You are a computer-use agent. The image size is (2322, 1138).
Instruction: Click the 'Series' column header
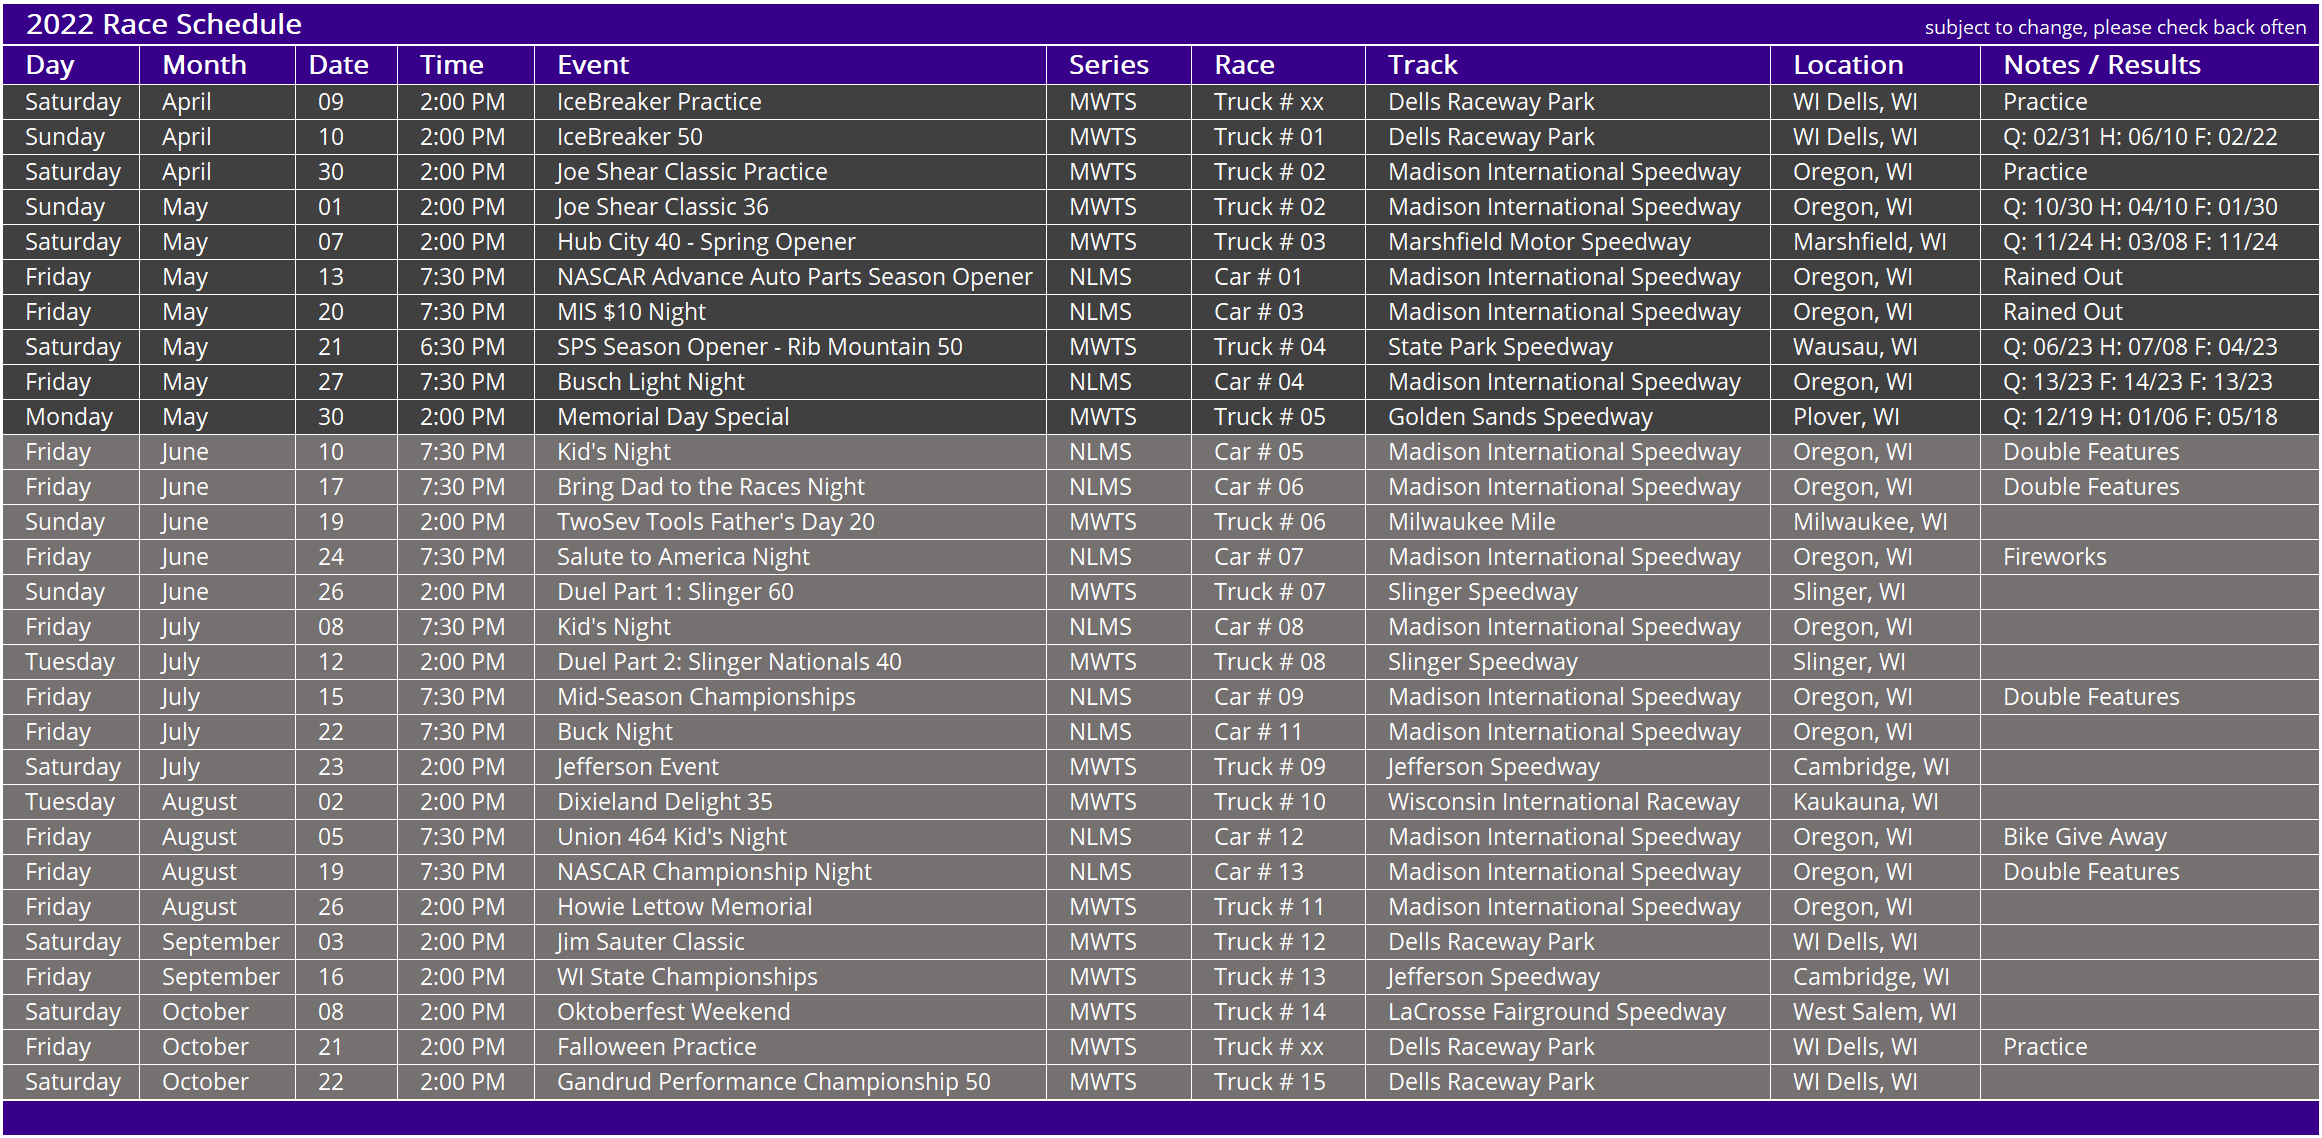click(x=1108, y=65)
